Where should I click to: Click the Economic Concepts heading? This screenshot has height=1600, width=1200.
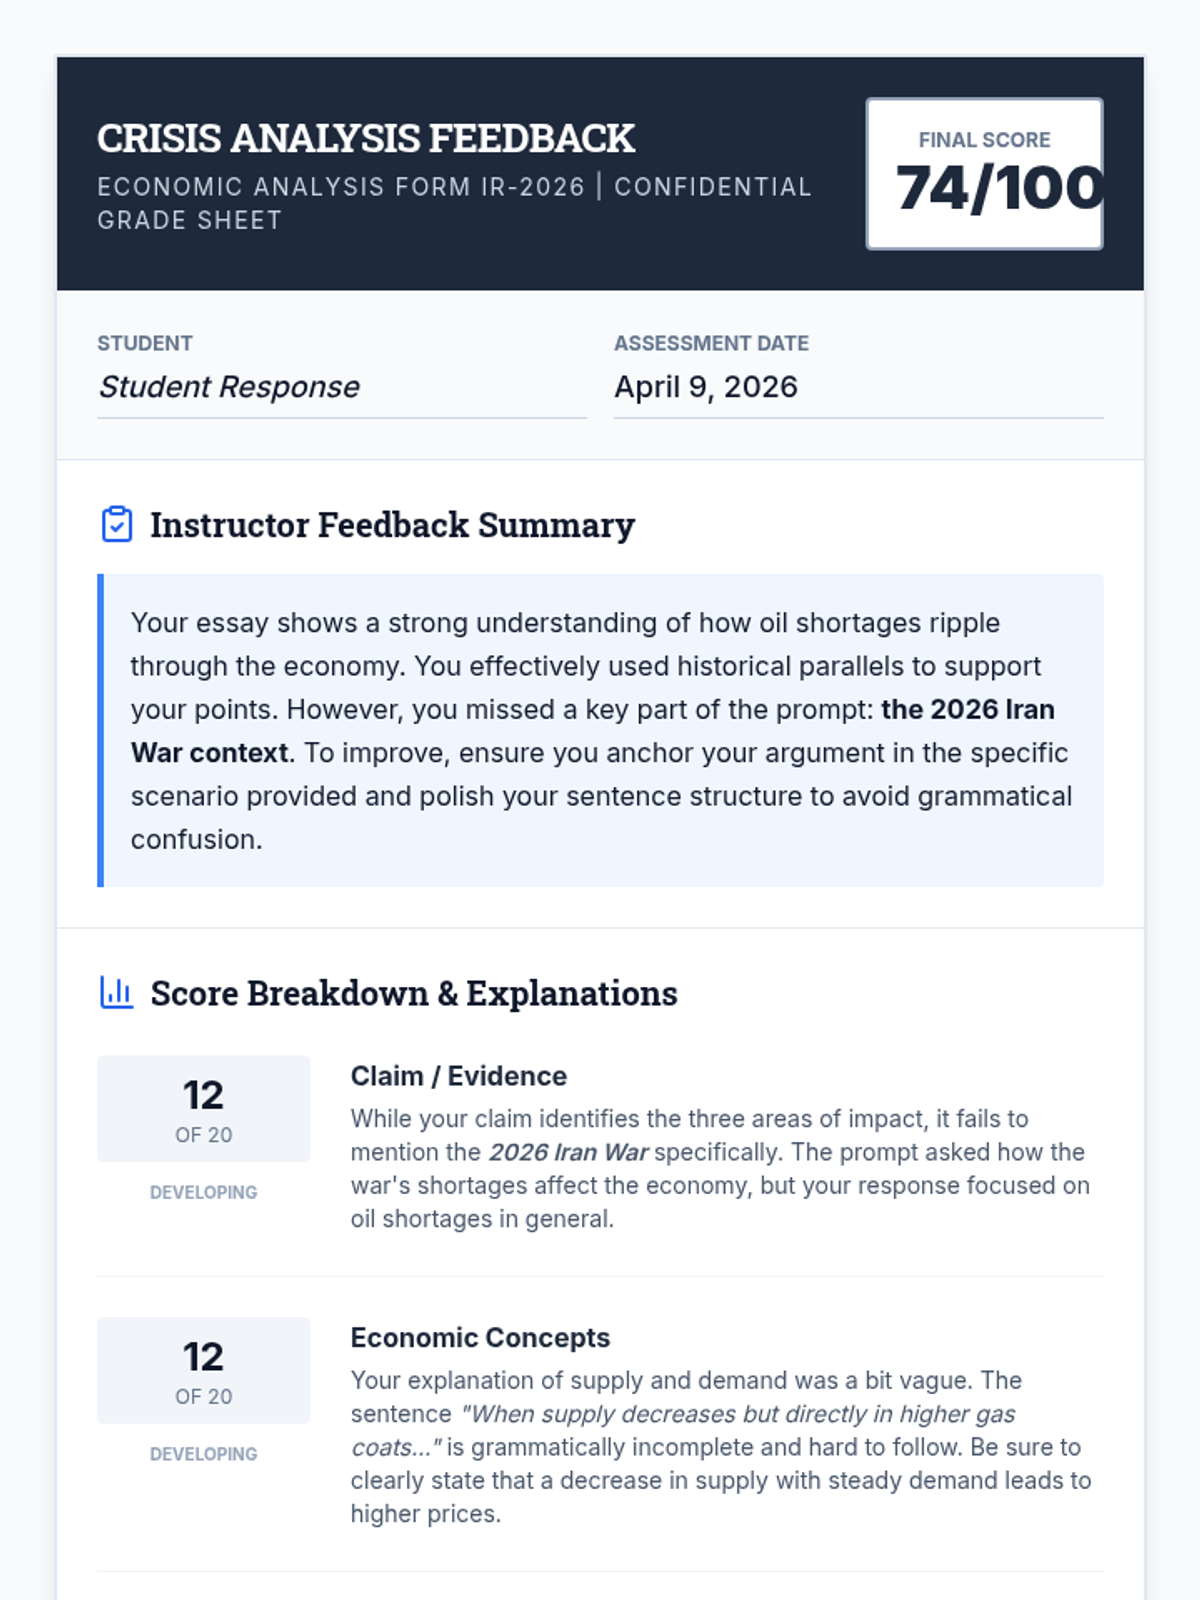click(480, 1338)
